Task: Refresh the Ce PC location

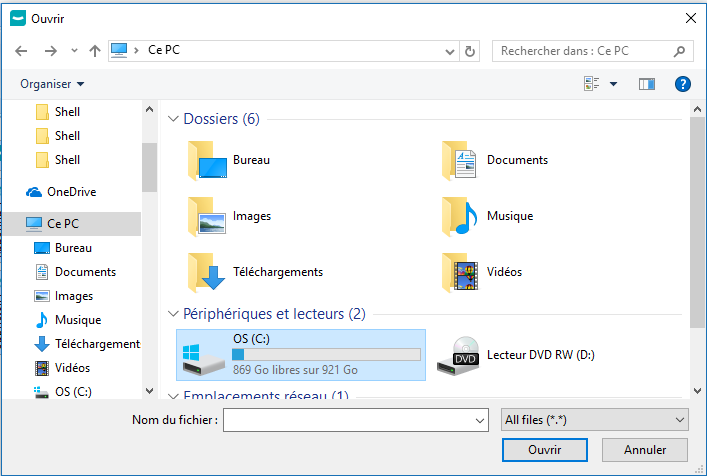Action: click(x=471, y=50)
